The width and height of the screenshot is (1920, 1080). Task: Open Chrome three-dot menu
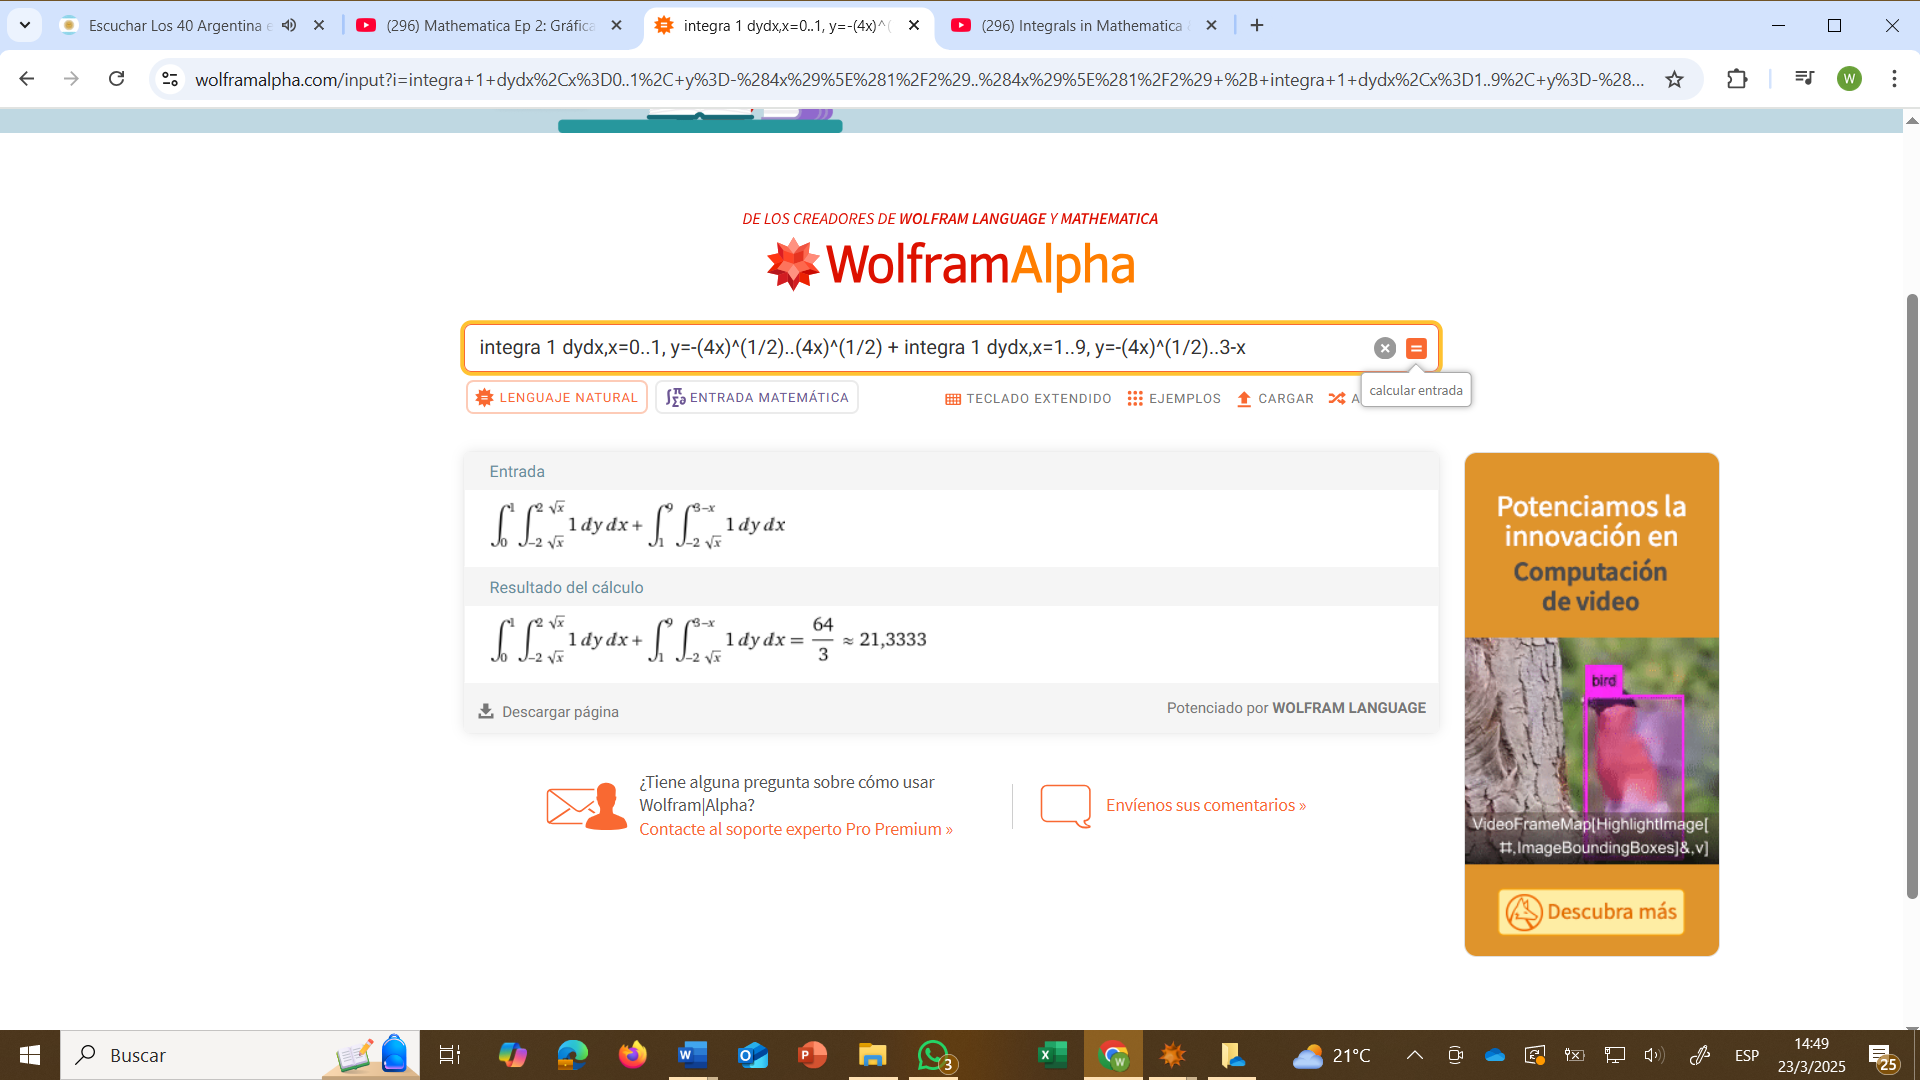[1894, 79]
